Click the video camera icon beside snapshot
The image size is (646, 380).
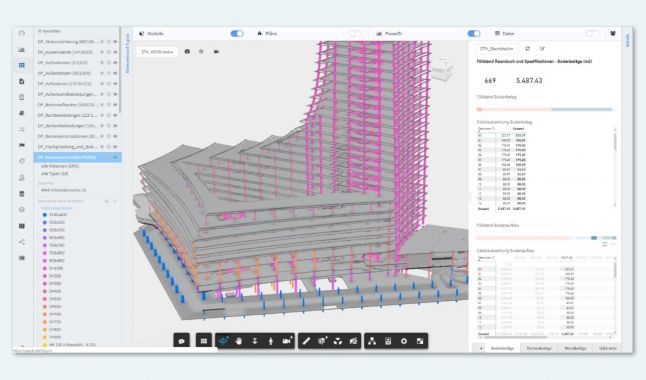coord(216,52)
